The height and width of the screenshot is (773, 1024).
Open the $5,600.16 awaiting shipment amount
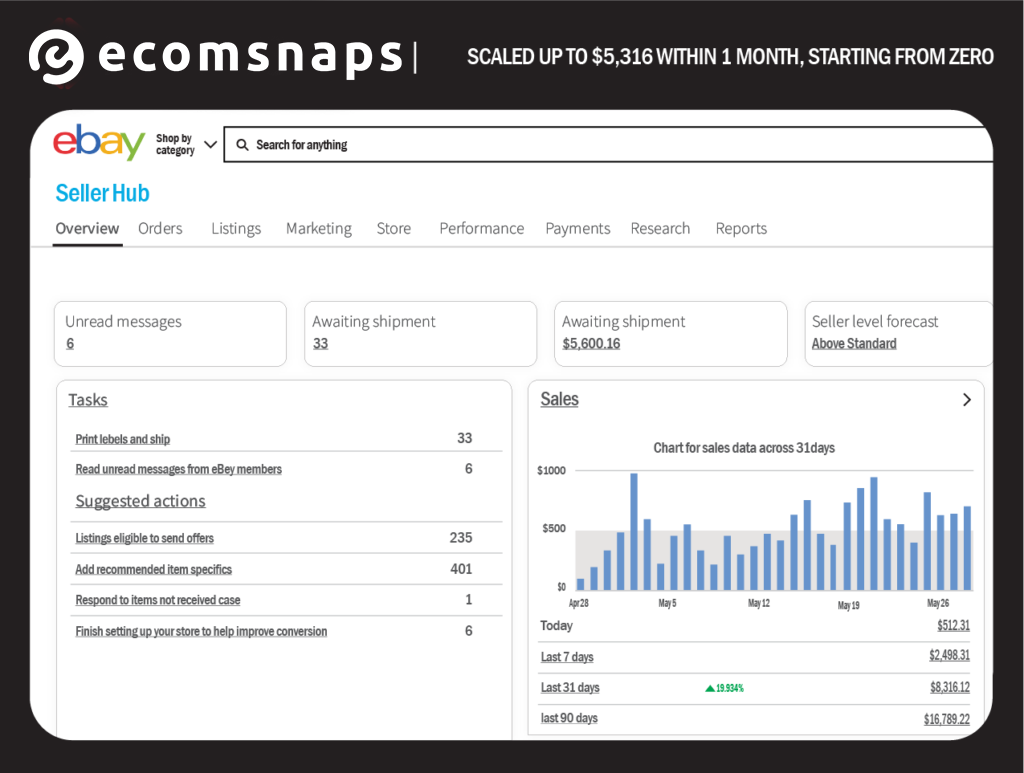point(591,343)
